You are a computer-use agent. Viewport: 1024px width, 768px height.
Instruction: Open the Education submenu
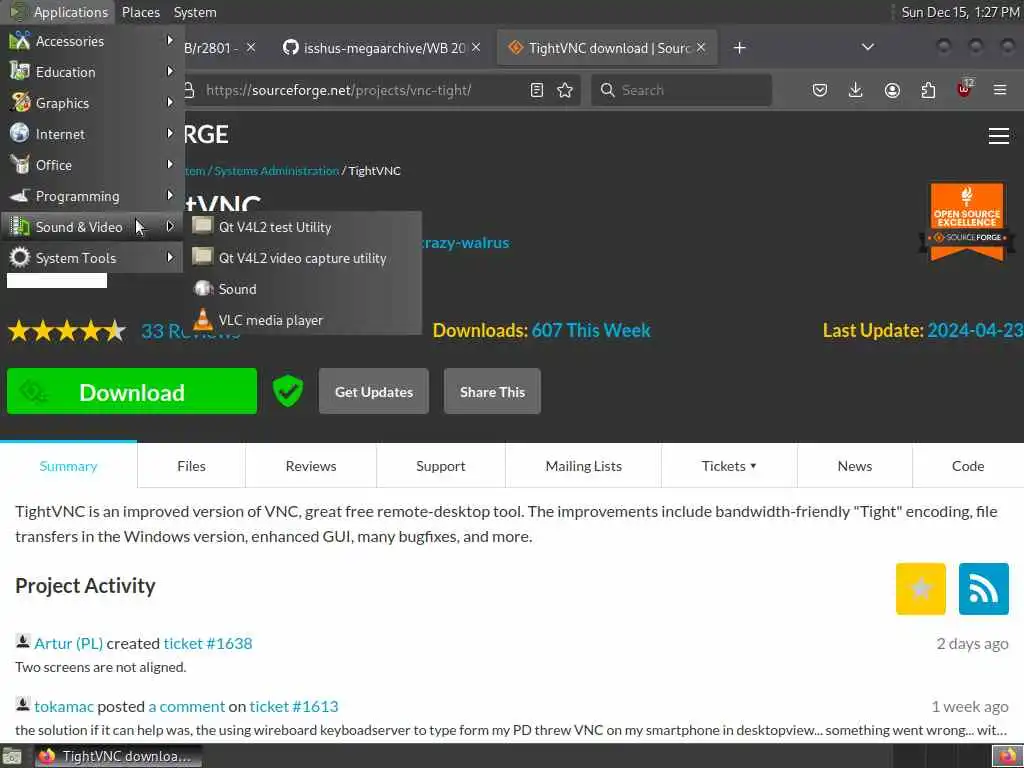[91, 72]
